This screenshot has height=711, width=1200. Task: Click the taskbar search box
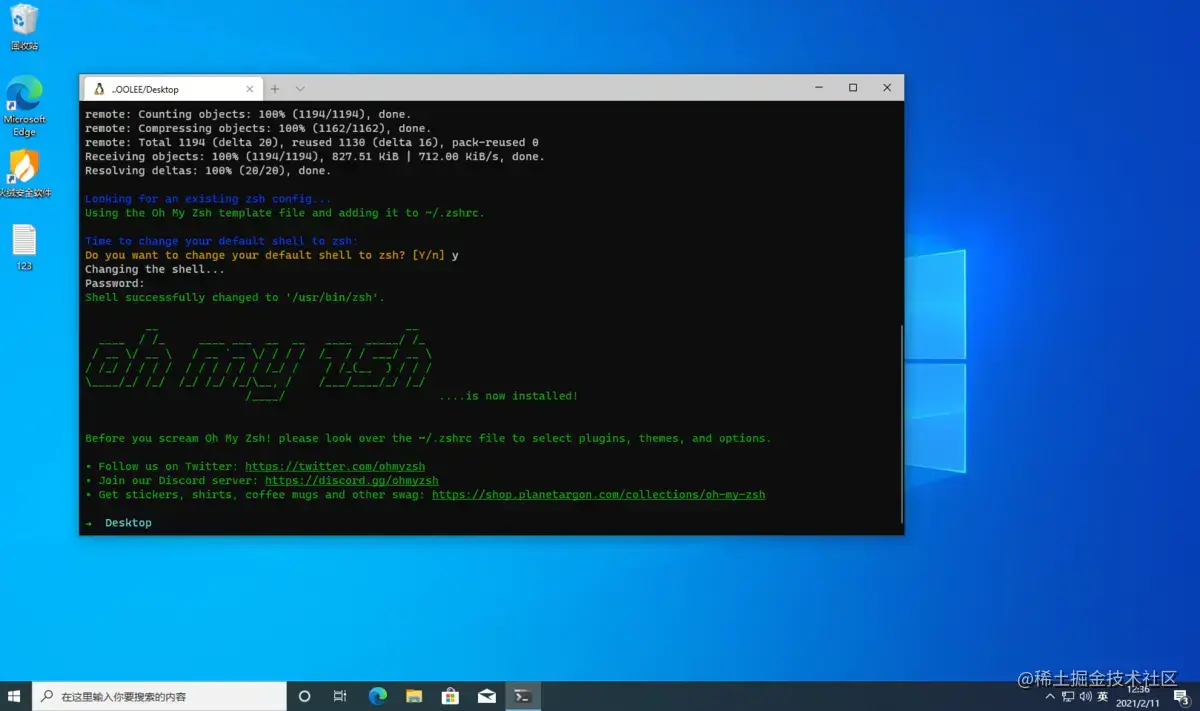(x=160, y=696)
